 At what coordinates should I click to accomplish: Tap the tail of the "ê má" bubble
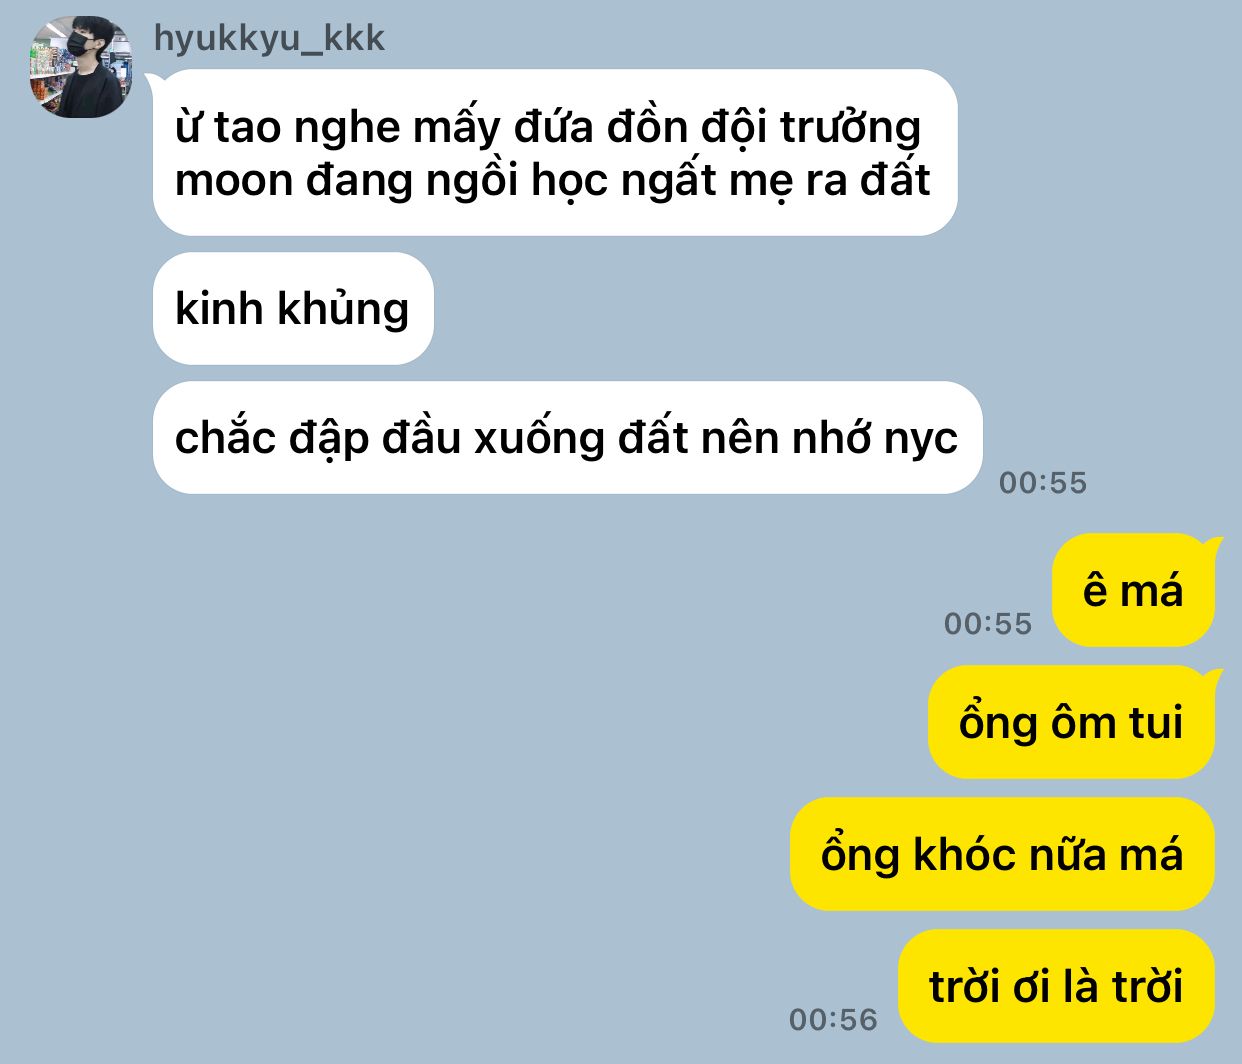point(1212,545)
